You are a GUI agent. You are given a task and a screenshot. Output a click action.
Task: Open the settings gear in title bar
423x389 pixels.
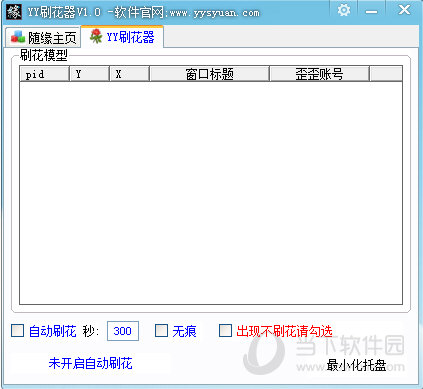coord(344,10)
